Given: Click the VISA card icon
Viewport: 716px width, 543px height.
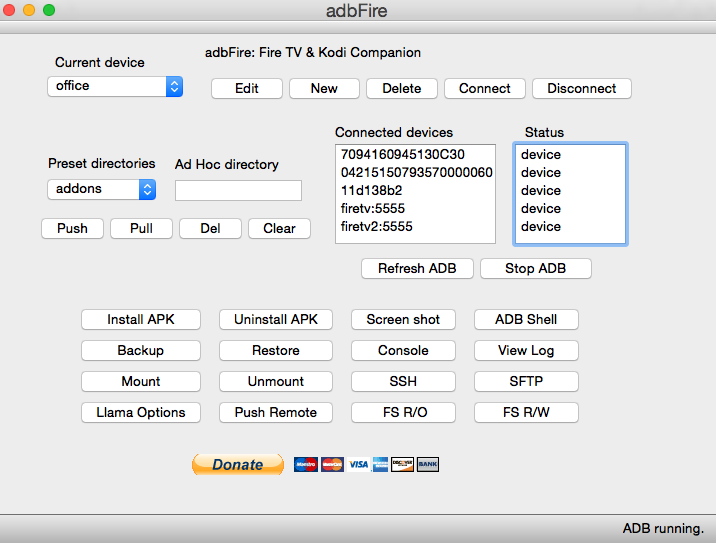Looking at the screenshot, I should coord(358,464).
